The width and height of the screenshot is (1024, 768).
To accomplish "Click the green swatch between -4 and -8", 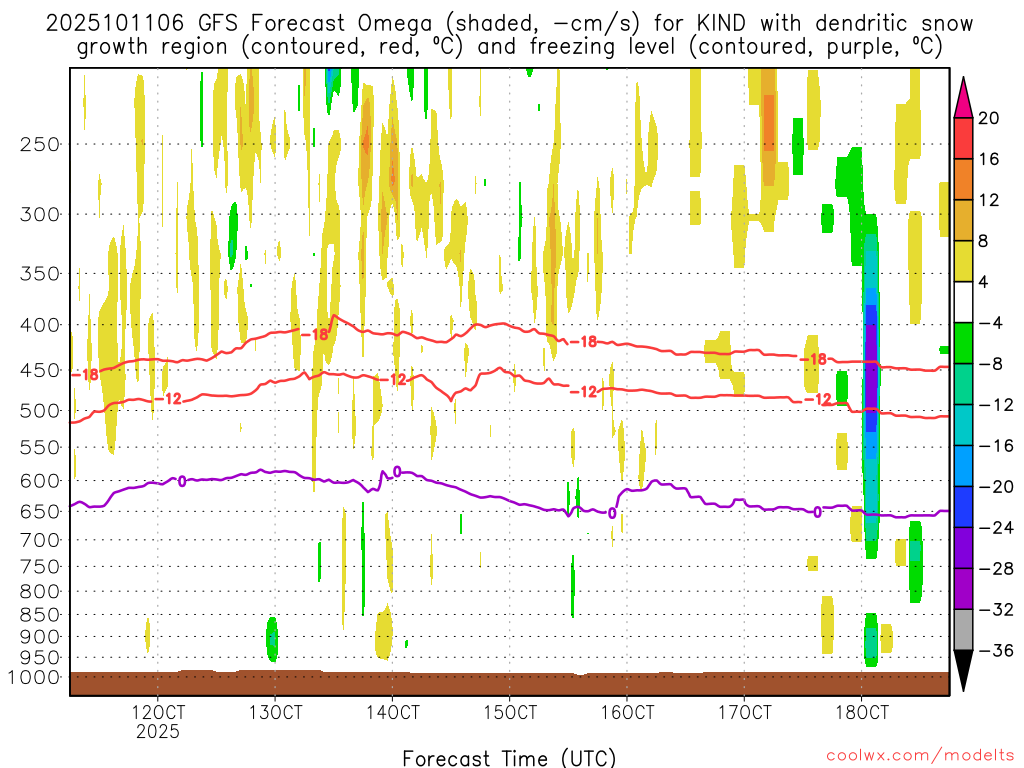I will click(963, 343).
